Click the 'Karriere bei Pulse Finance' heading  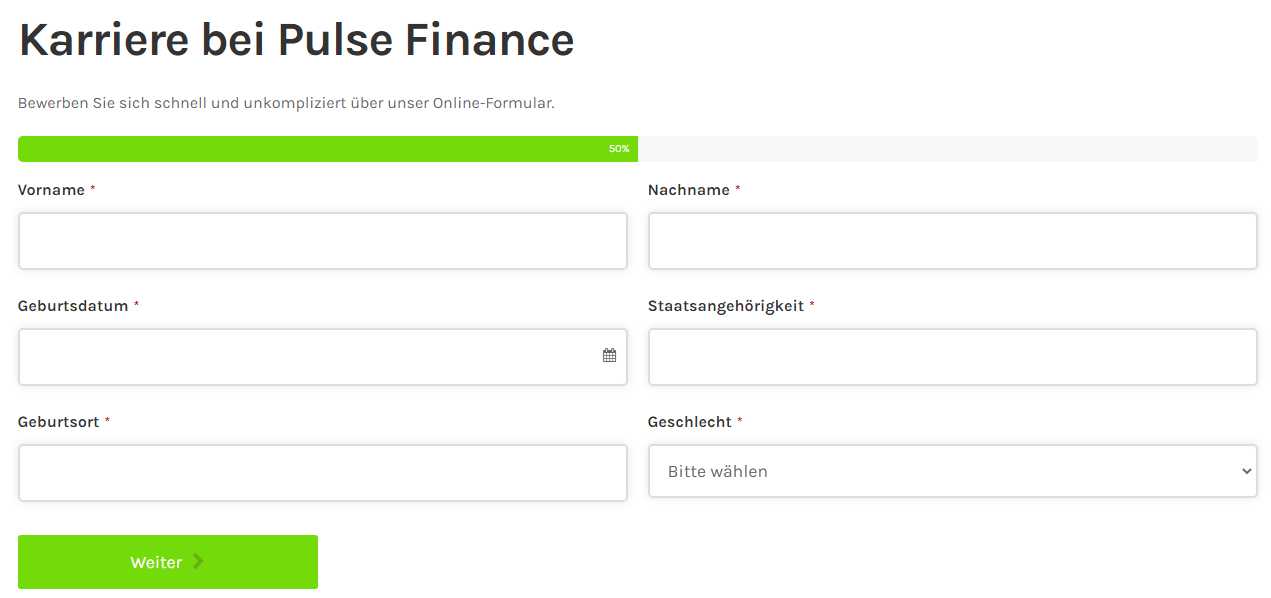tap(296, 41)
